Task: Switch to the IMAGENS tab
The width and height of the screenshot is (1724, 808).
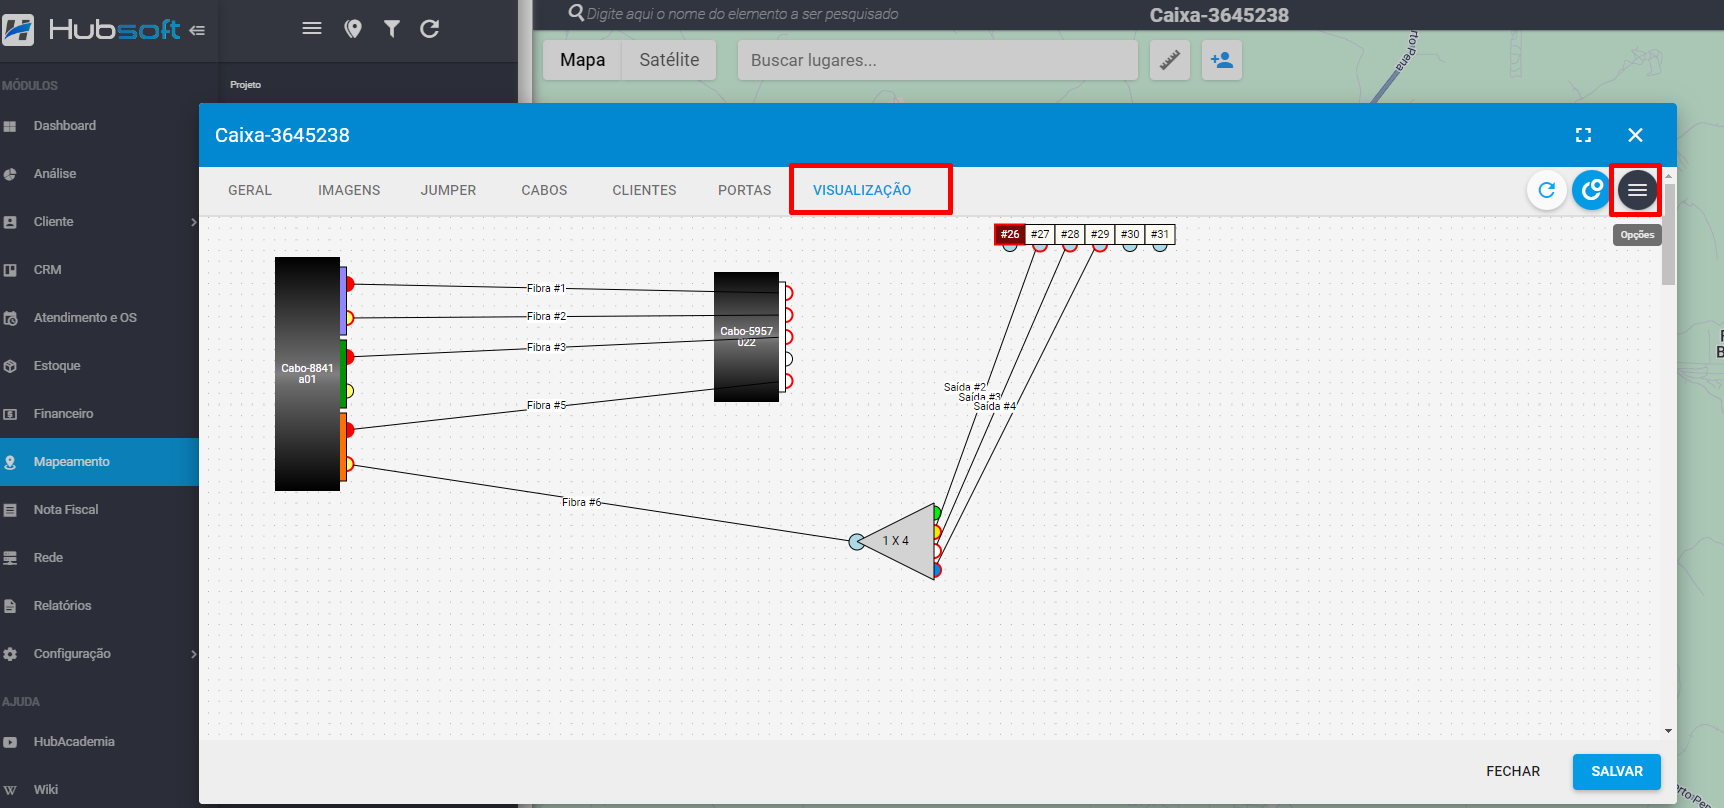Action: (349, 190)
